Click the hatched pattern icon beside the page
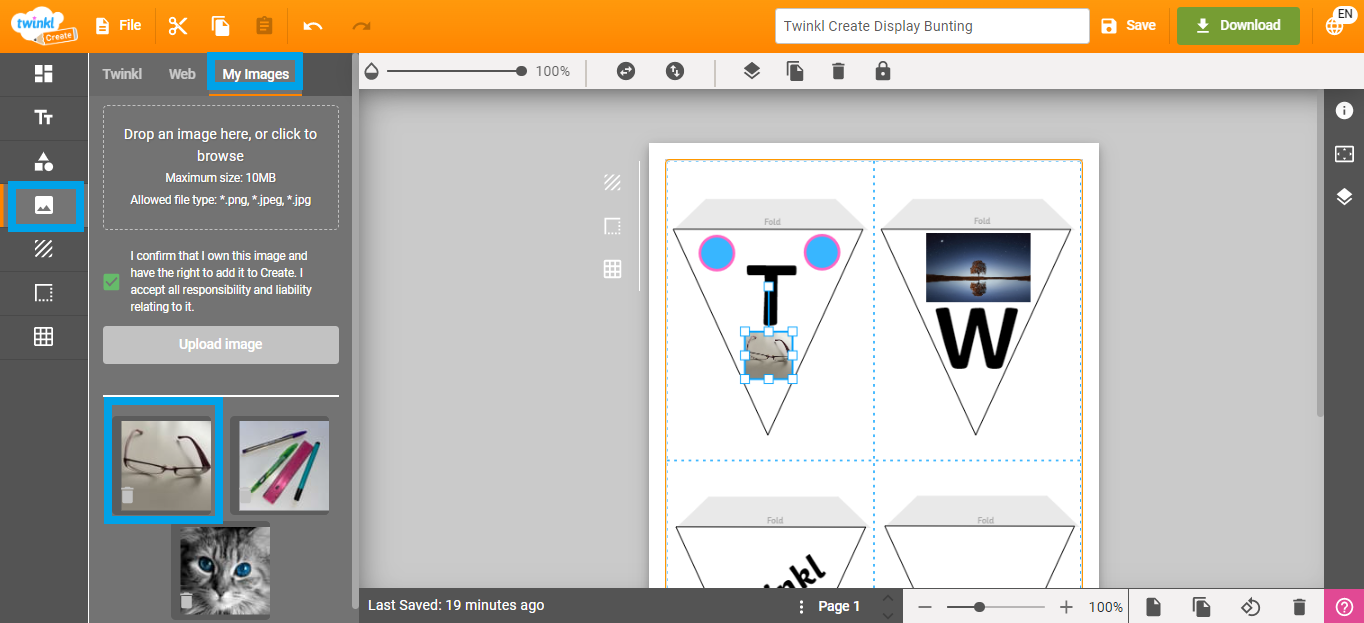The height and width of the screenshot is (623, 1364). 613,182
